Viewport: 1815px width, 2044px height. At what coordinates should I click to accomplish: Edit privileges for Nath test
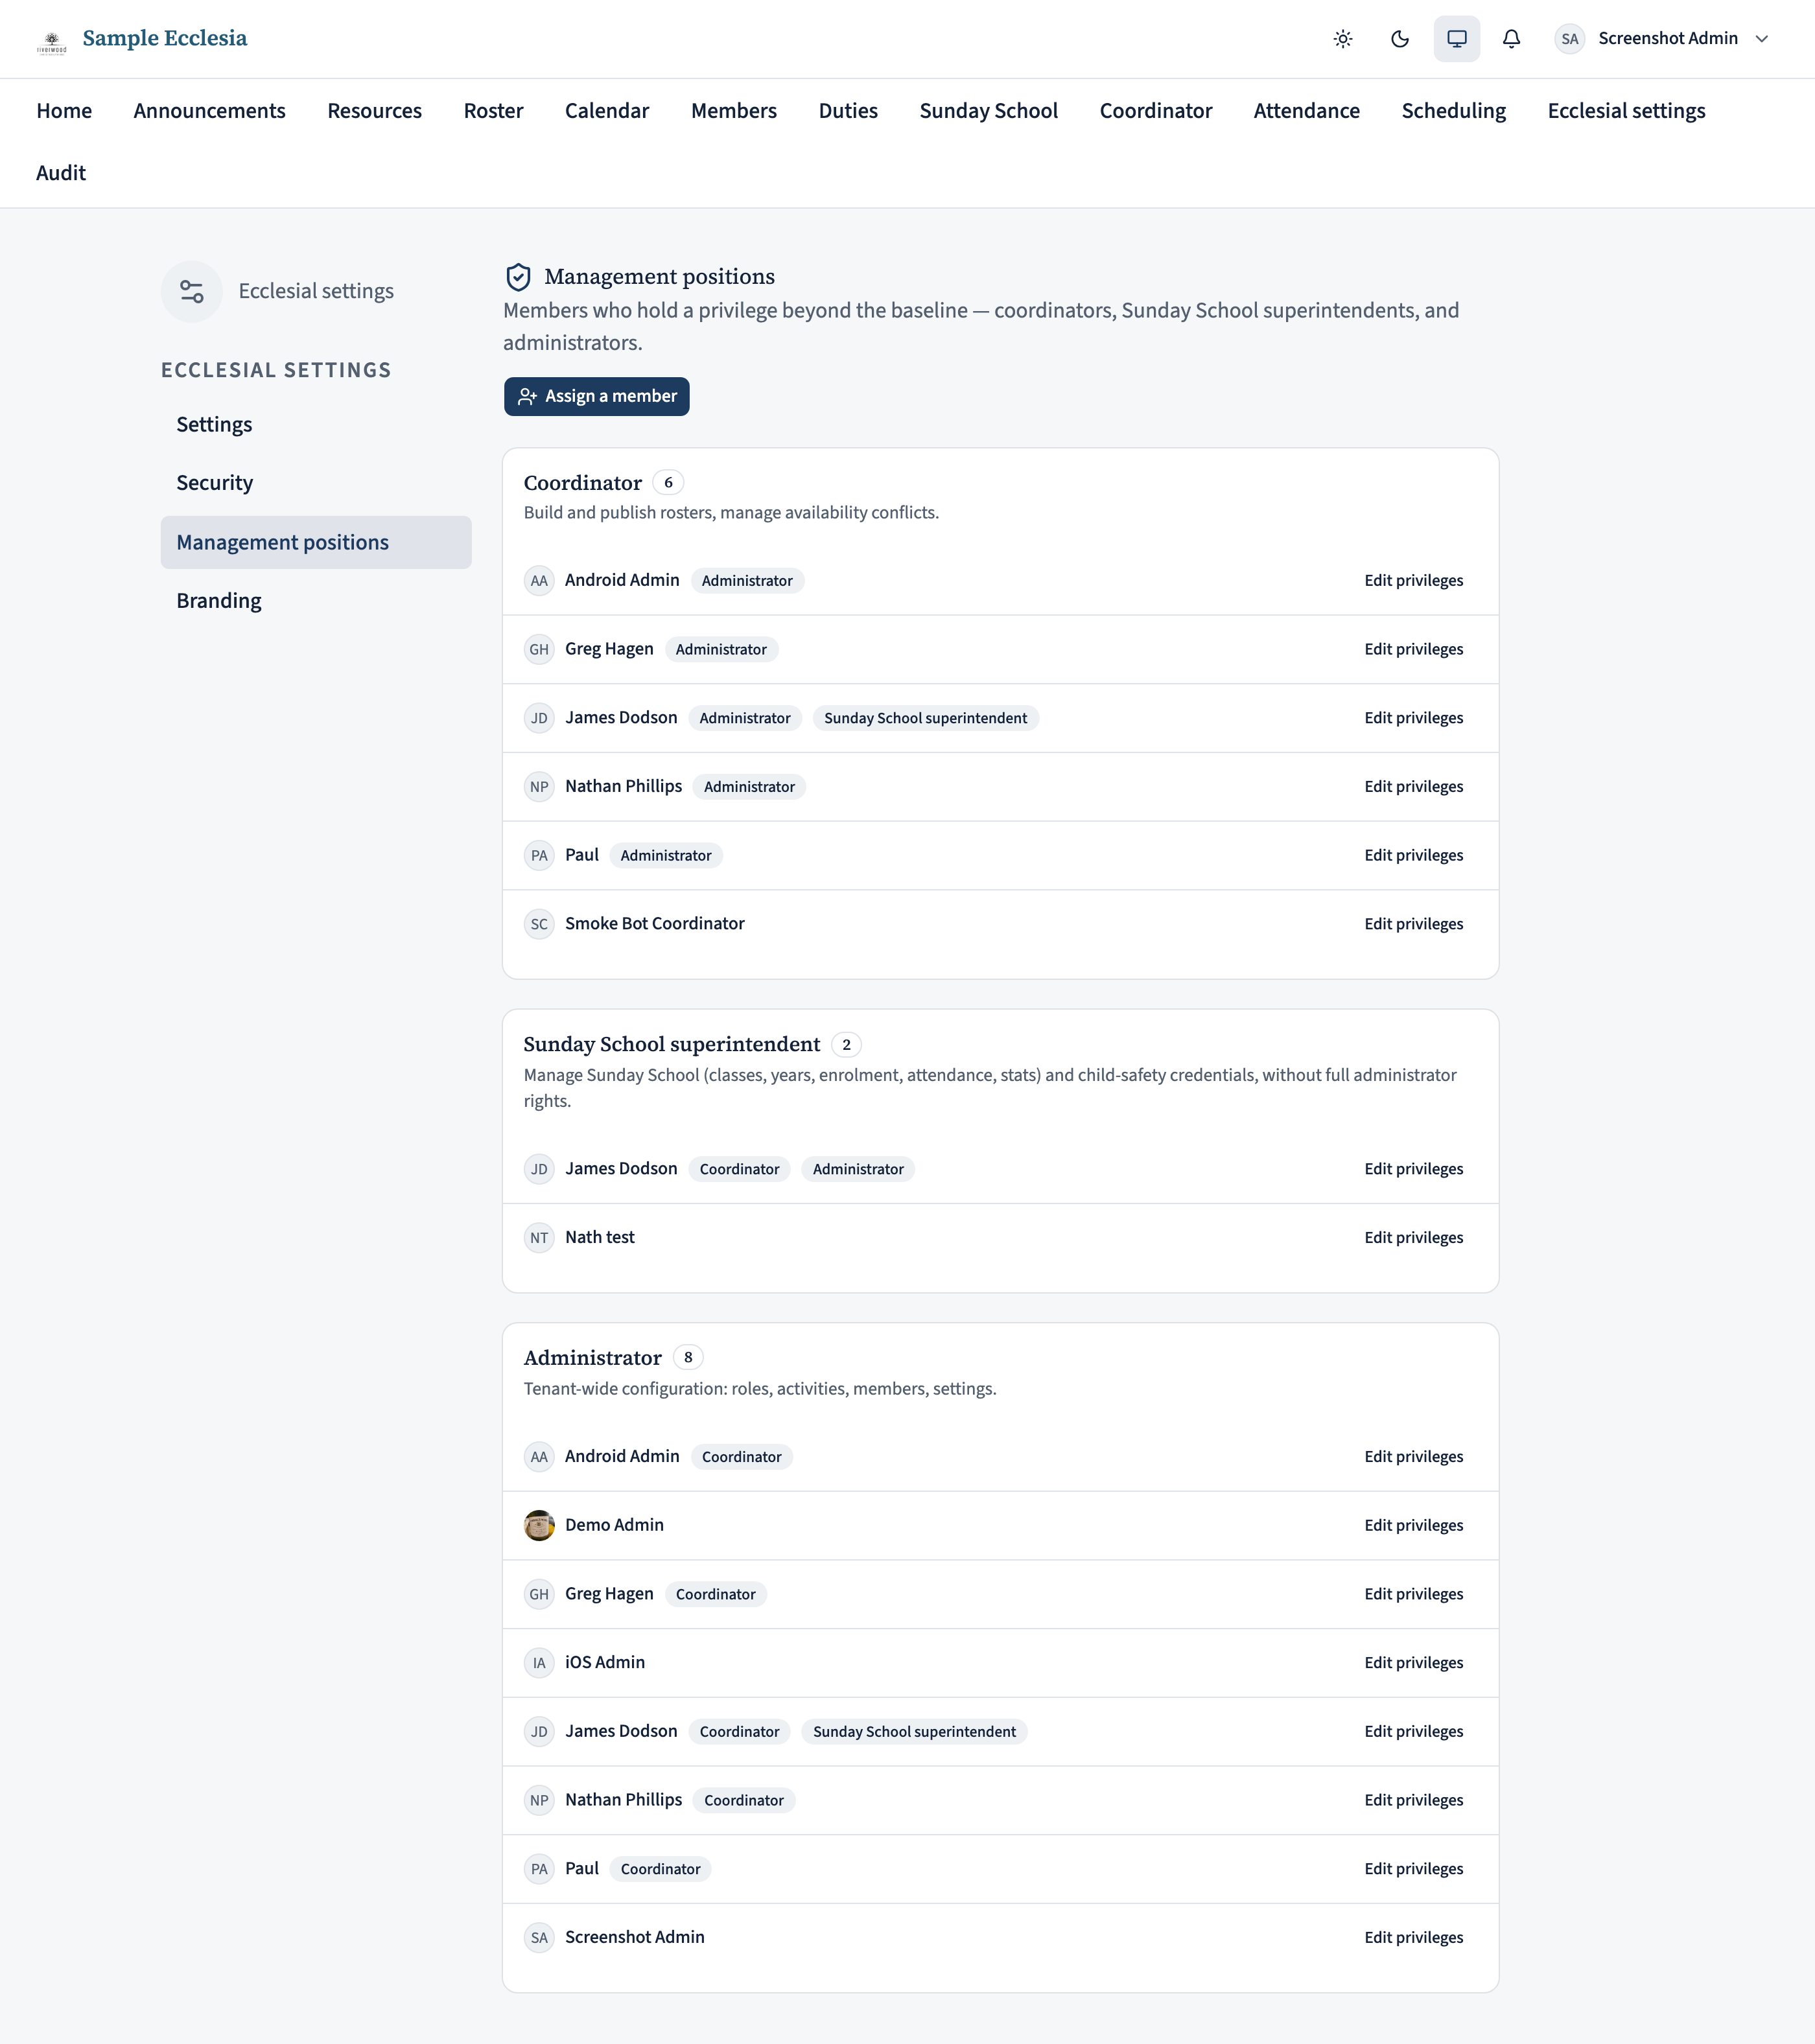1414,1238
